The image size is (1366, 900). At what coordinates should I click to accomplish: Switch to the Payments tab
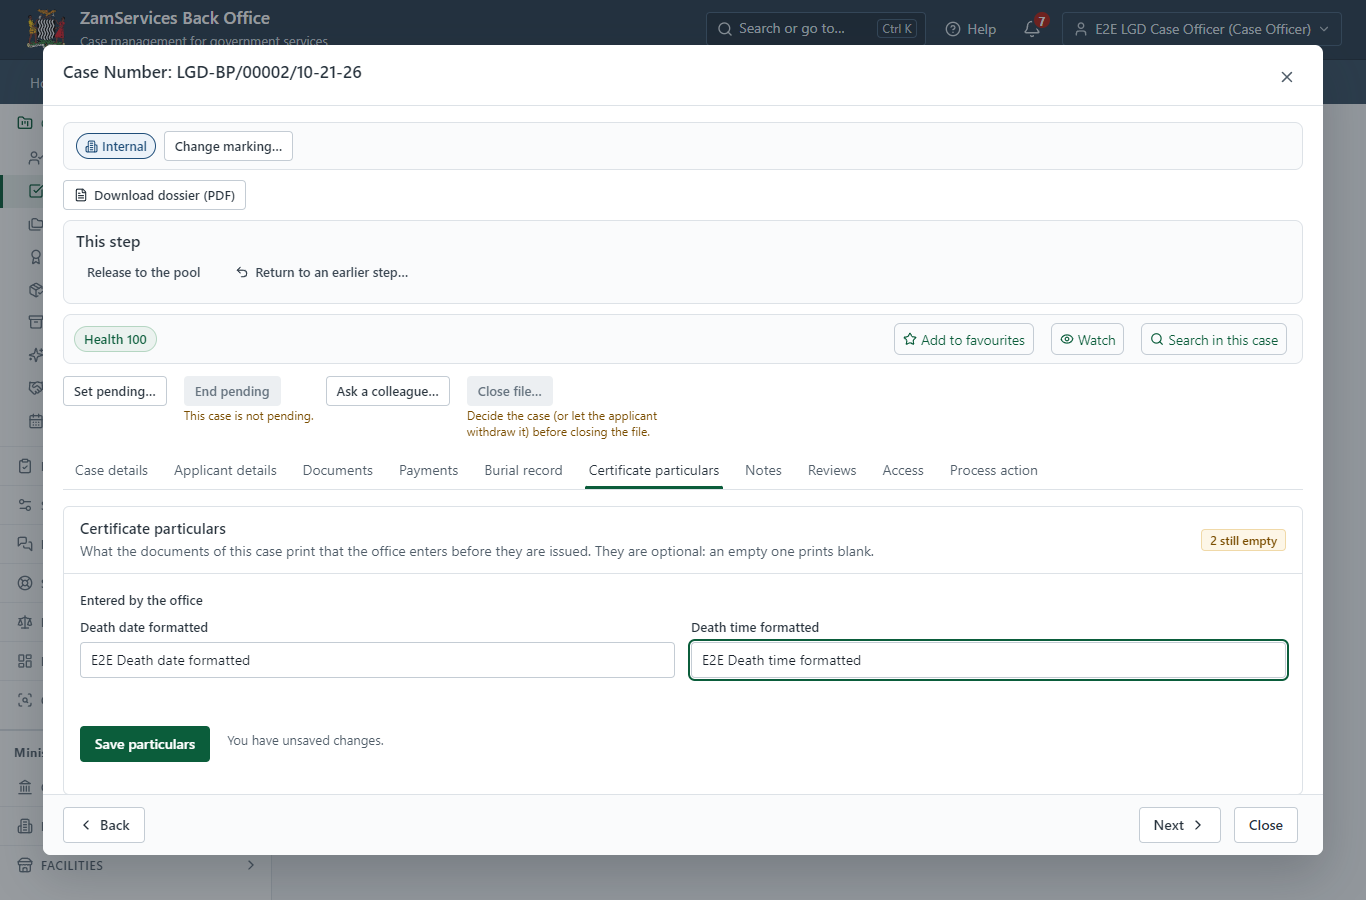pyautogui.click(x=428, y=470)
